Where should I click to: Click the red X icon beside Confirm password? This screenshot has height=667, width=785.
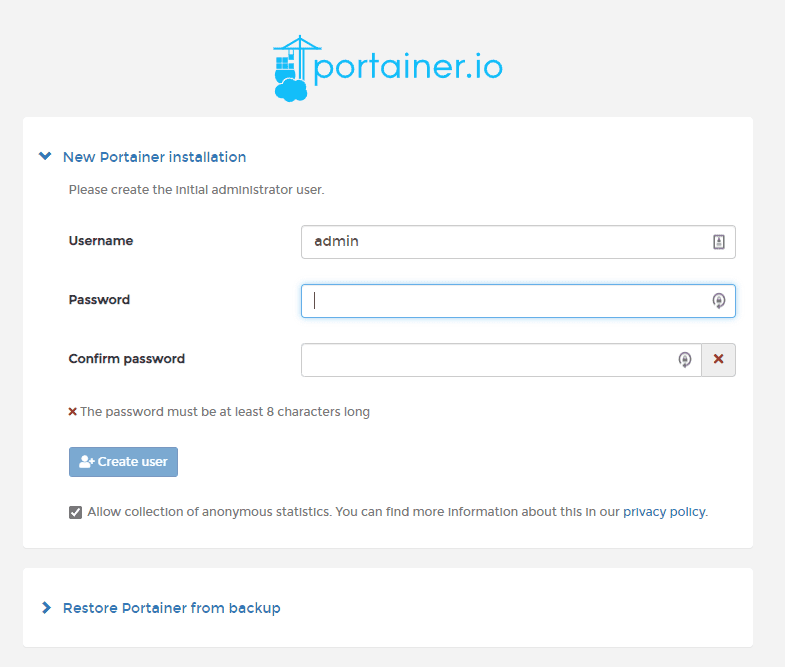point(718,360)
